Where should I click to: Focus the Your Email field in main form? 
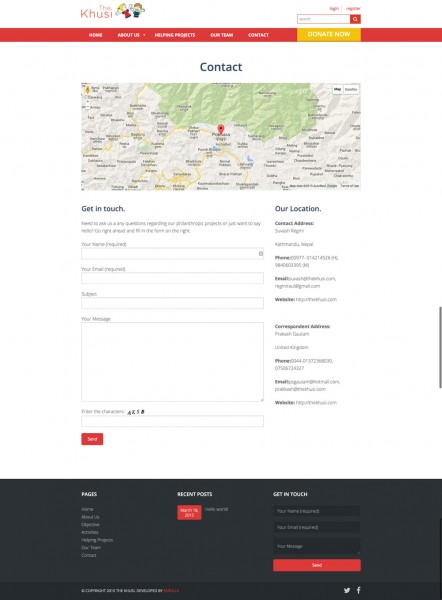pyautogui.click(x=172, y=278)
